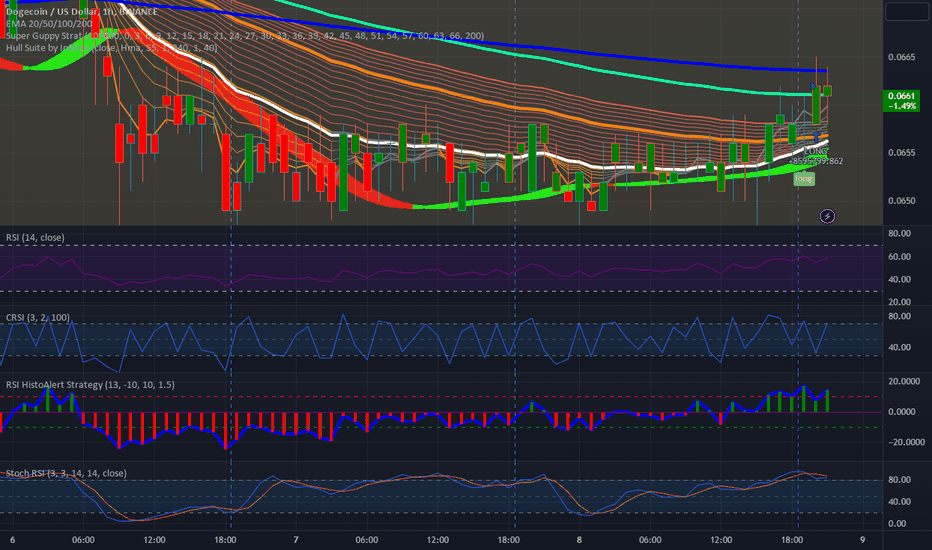Click the day 6 label on time axis

12,540
